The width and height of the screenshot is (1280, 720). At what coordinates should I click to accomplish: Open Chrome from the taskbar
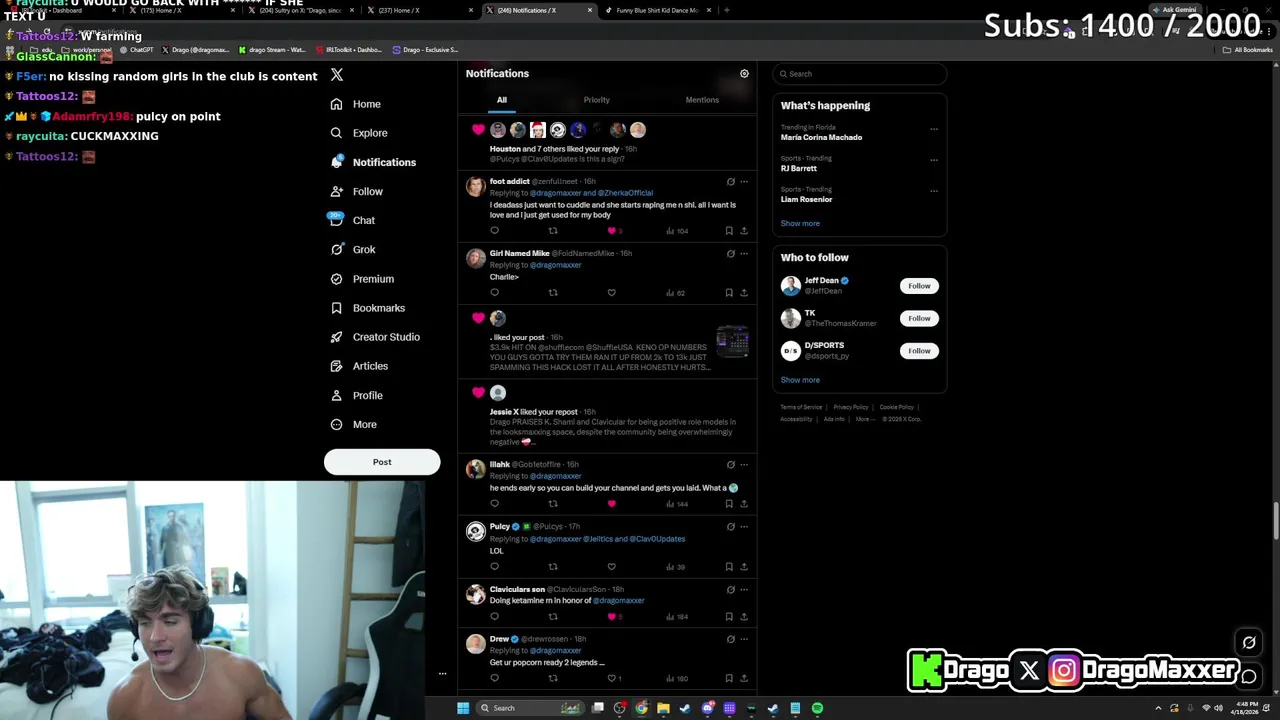641,708
